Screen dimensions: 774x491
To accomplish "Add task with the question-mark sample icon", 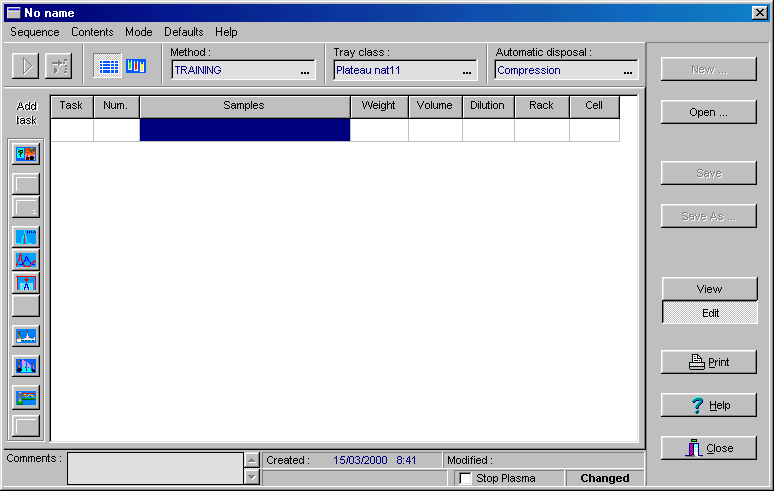I will [26, 154].
